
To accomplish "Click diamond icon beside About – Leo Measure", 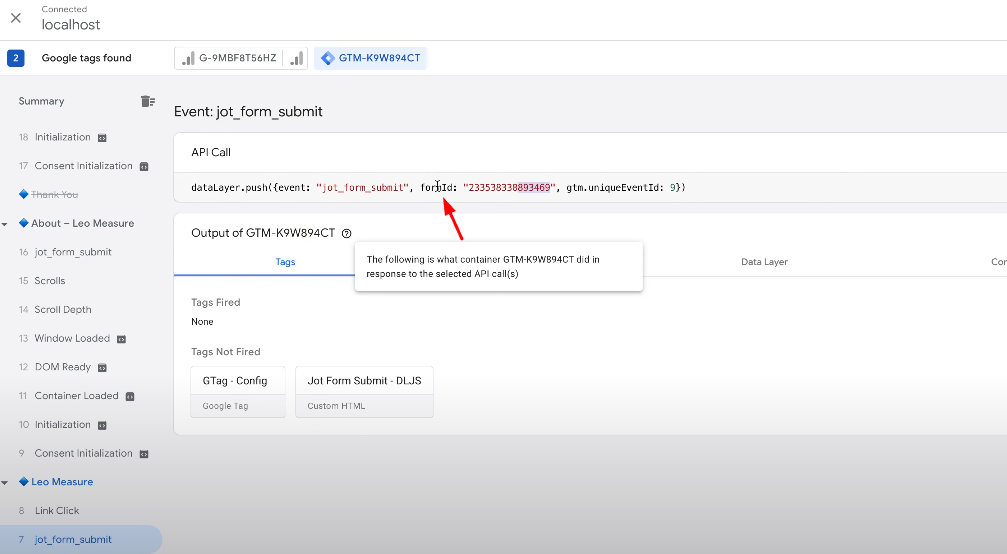I will click(x=24, y=223).
